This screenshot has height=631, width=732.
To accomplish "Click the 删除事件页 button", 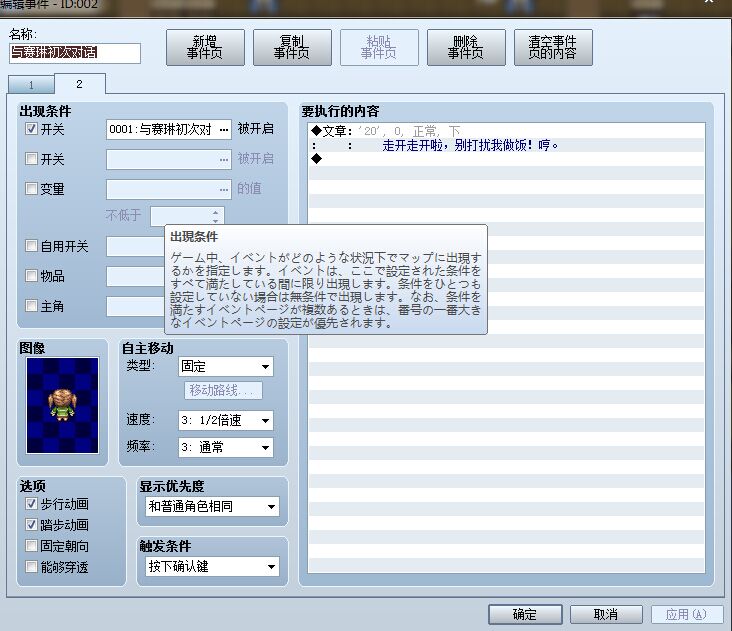I will coord(466,47).
